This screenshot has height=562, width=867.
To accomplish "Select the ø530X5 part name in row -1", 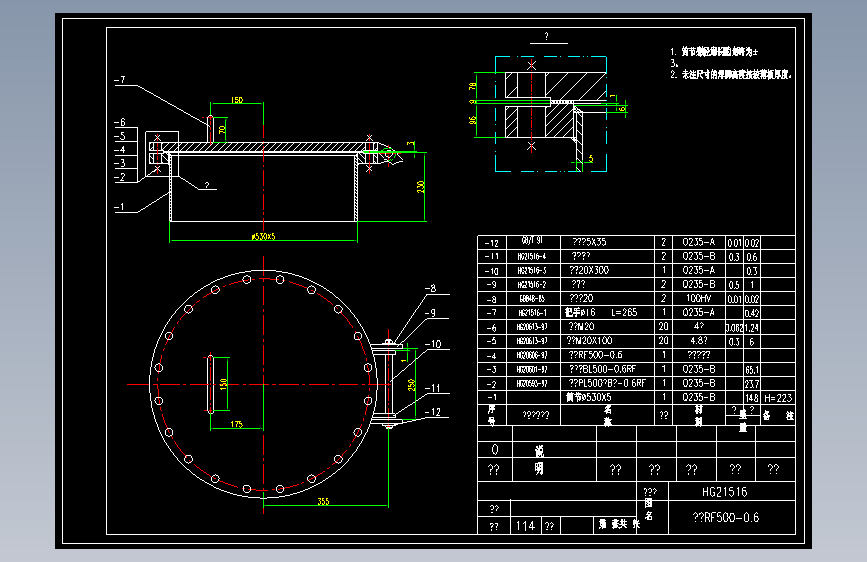I will (588, 397).
